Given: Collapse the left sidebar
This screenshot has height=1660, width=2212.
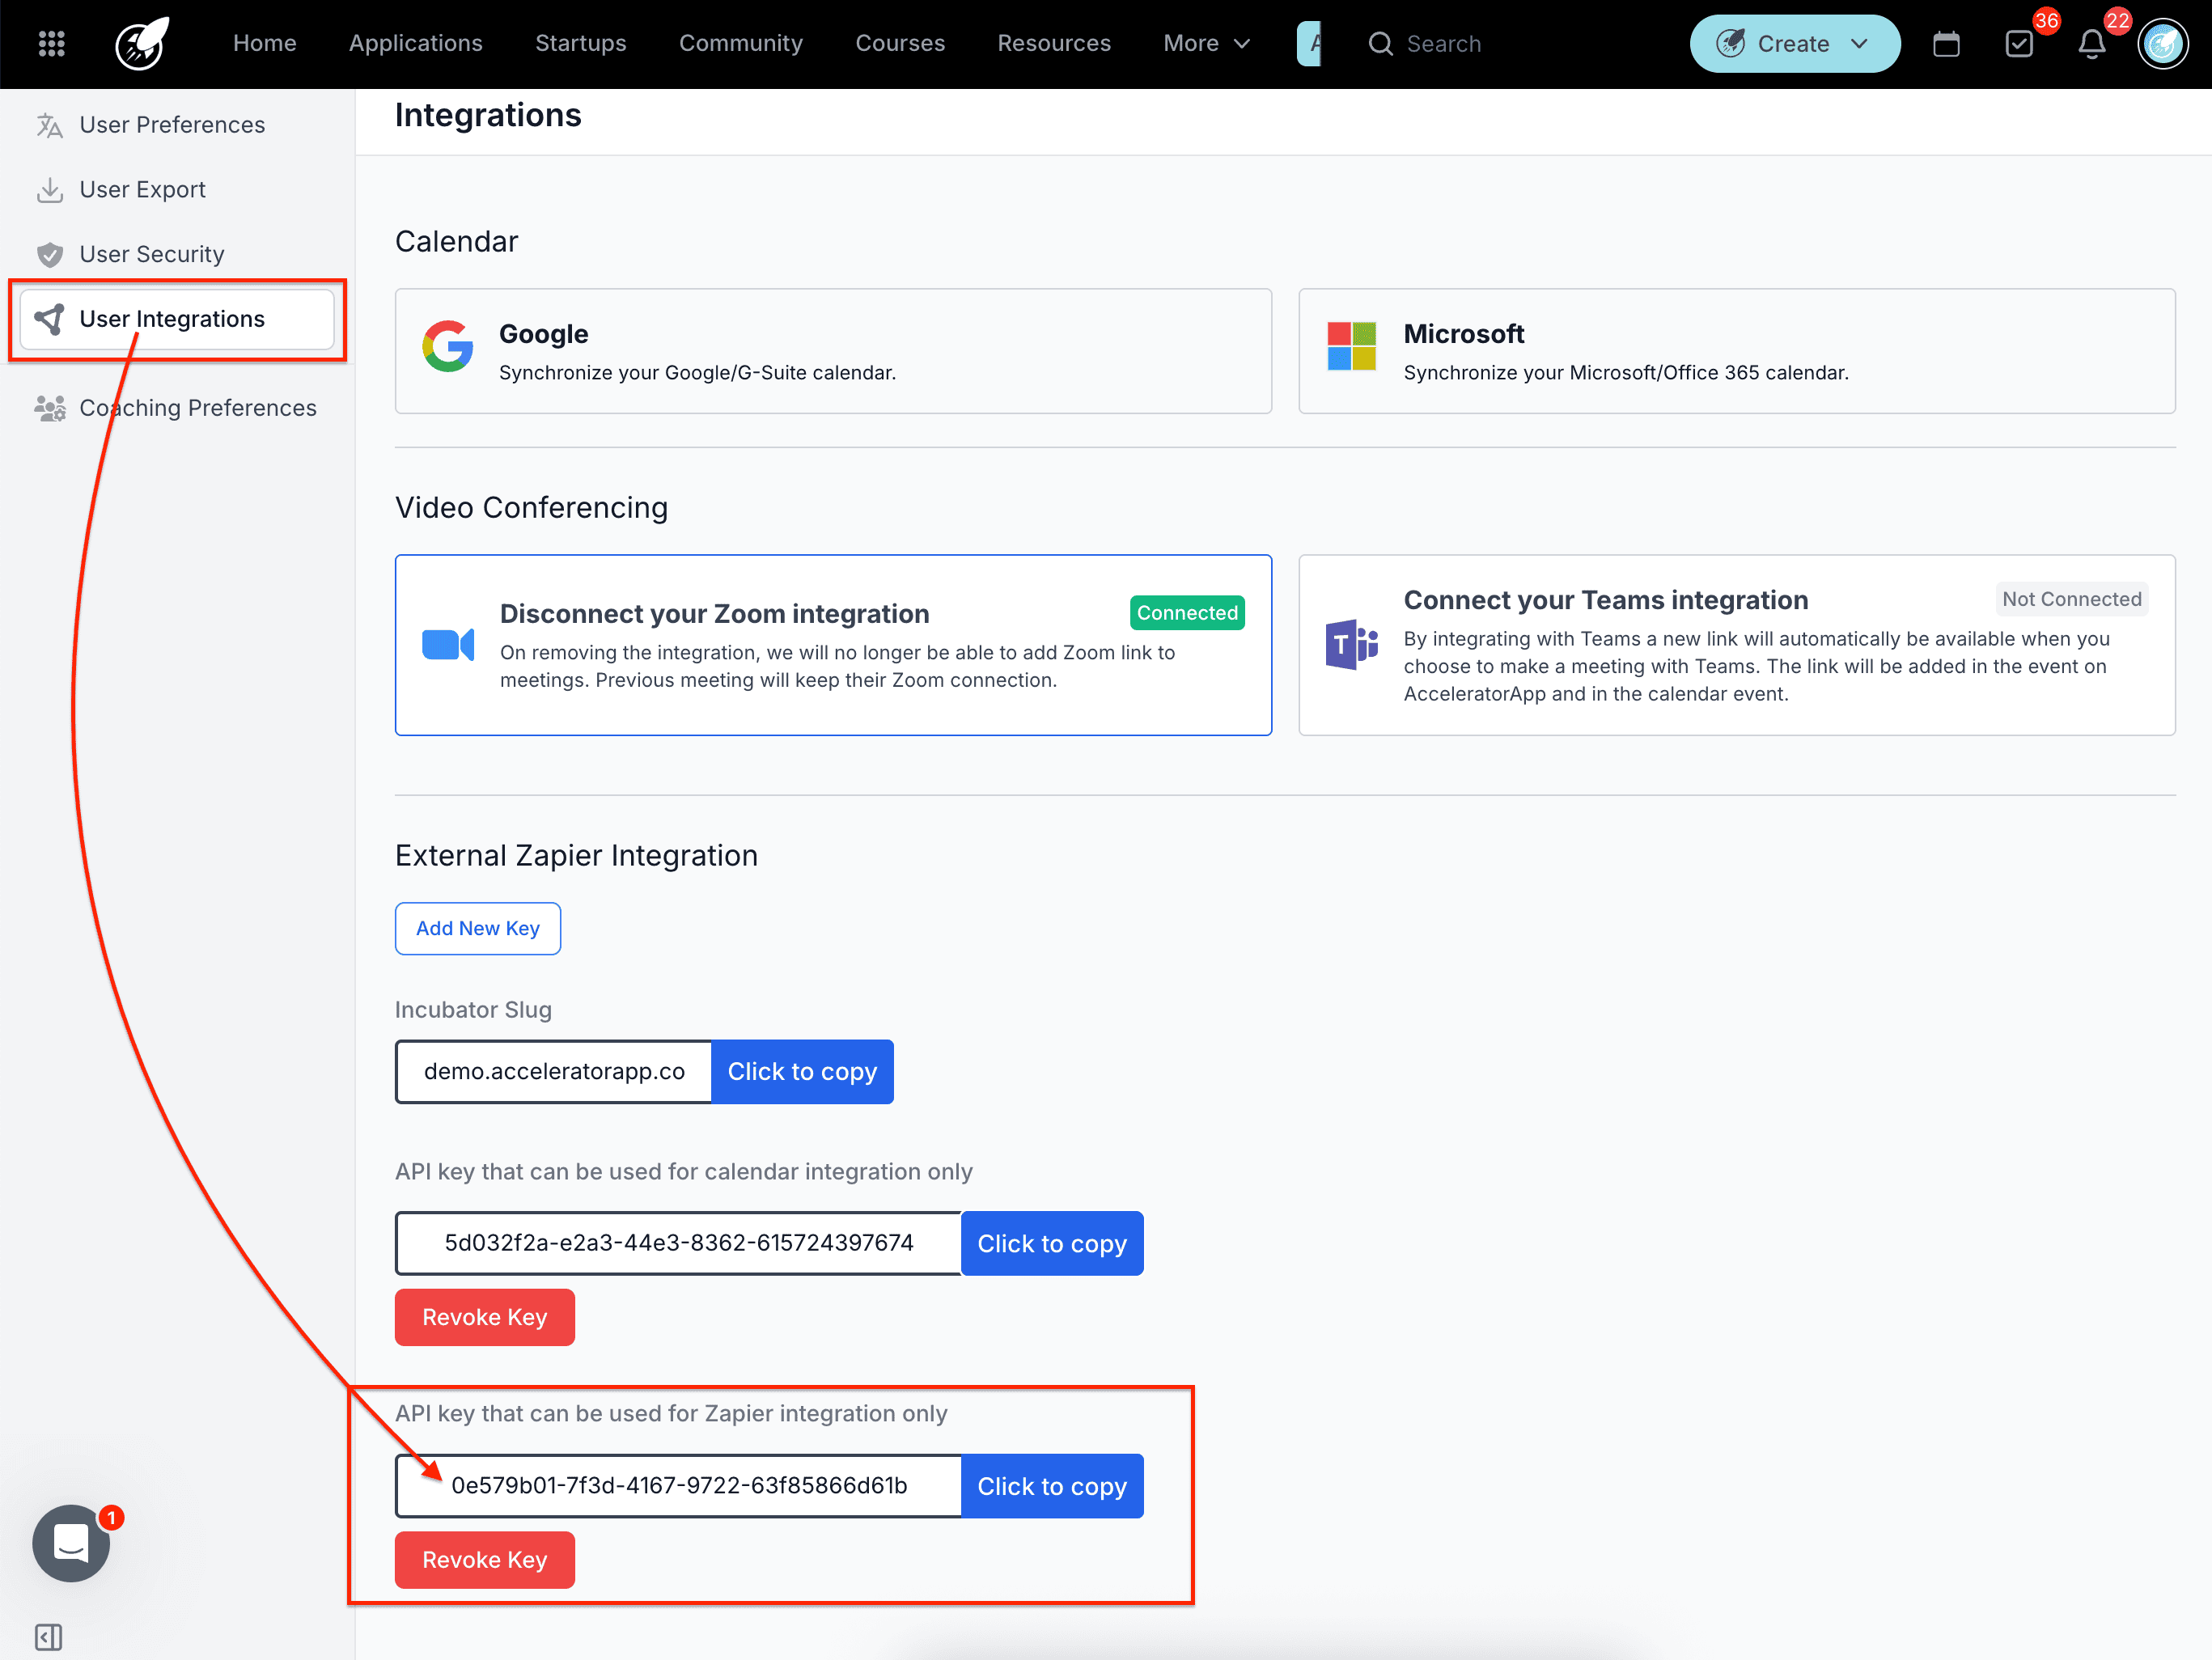Looking at the screenshot, I should (48, 1637).
